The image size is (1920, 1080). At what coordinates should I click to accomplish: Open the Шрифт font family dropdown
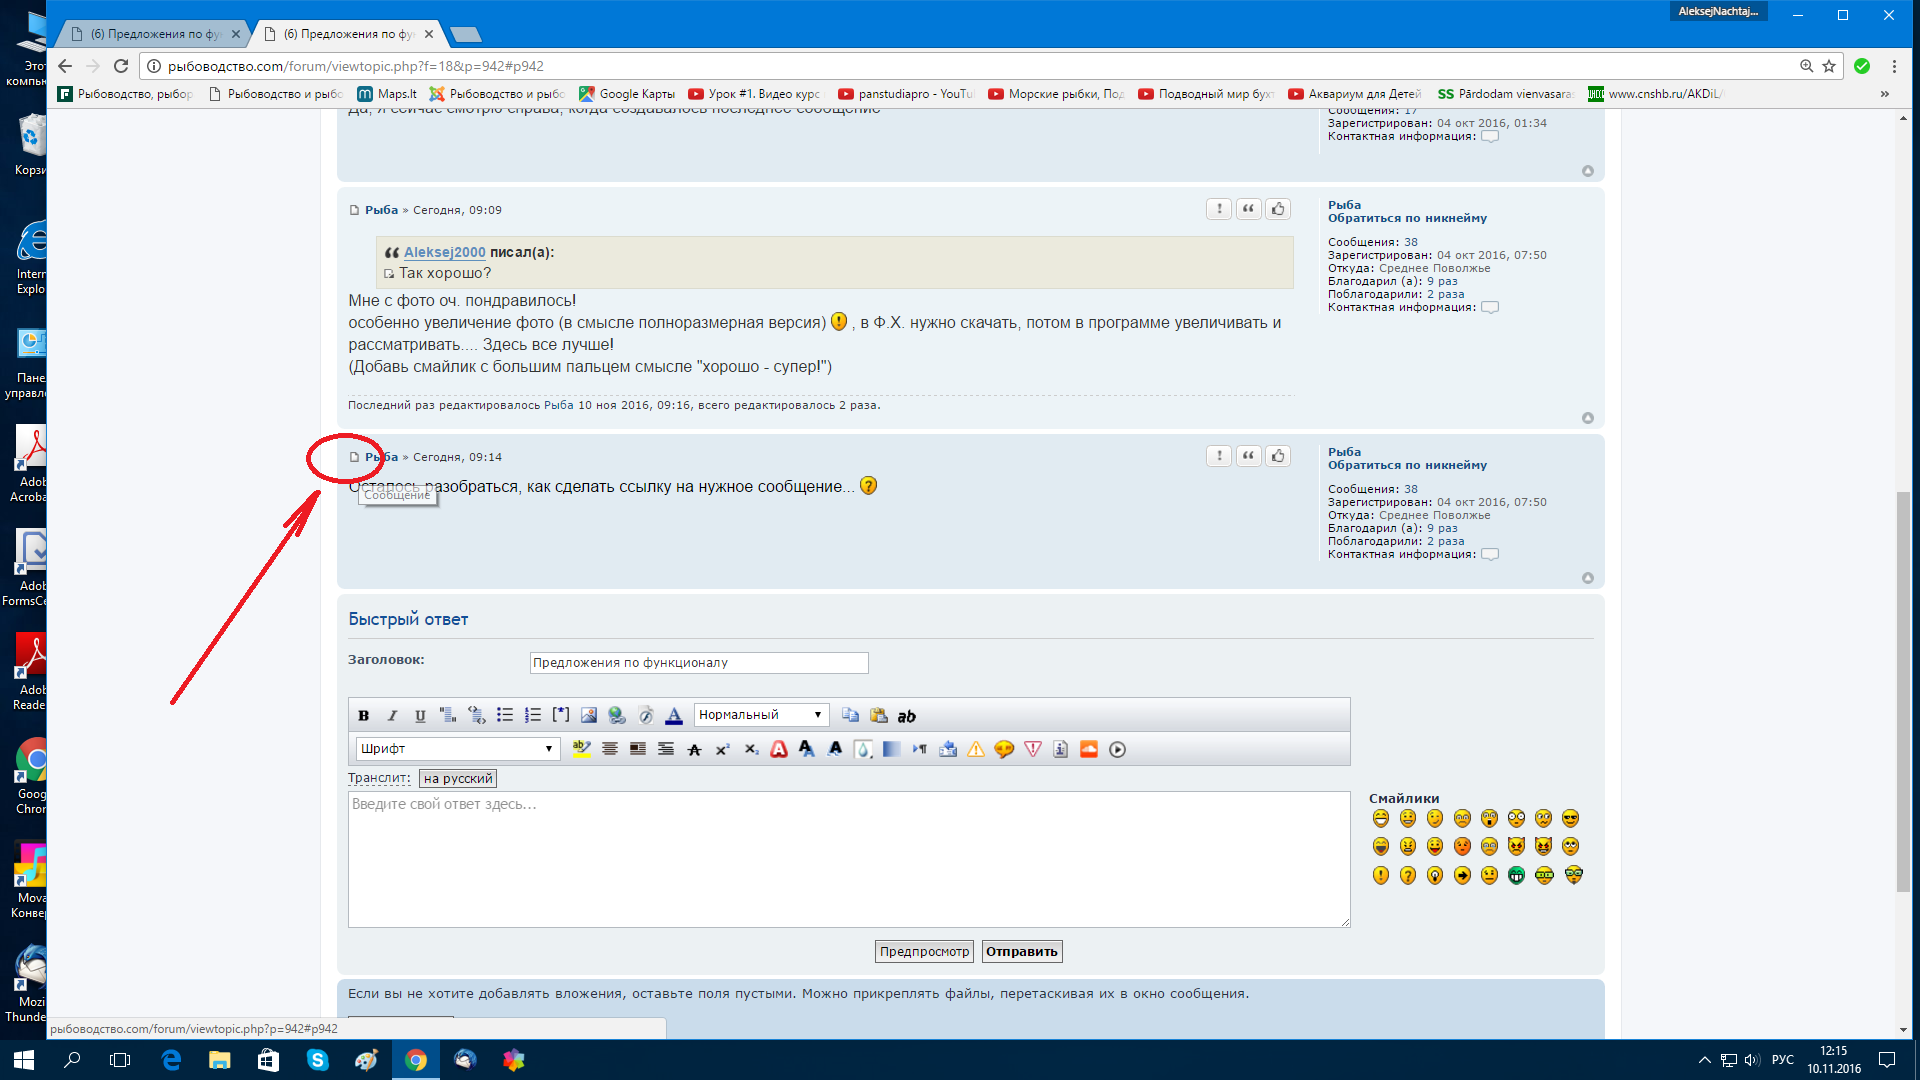coord(457,749)
